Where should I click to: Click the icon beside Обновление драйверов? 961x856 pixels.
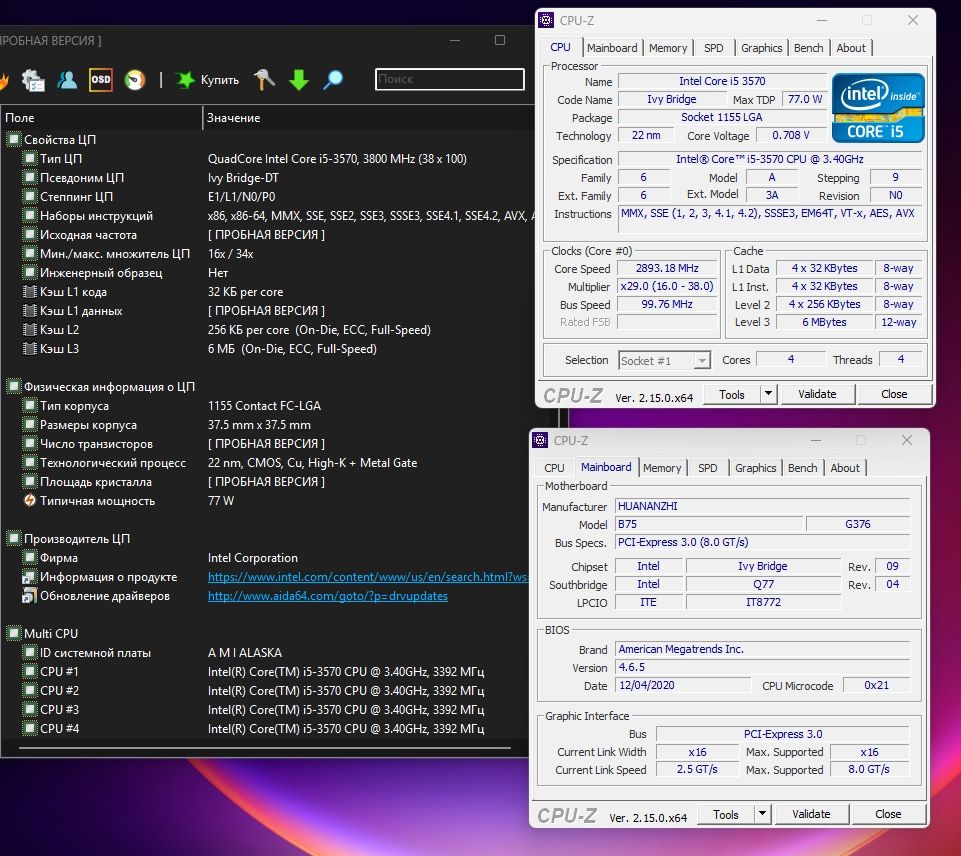click(29, 596)
